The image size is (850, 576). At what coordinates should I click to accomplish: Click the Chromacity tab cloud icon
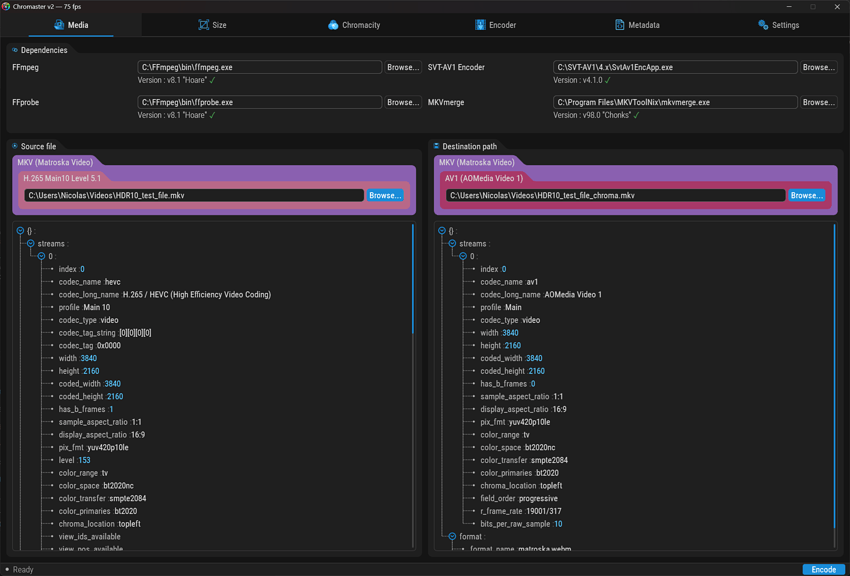coord(333,25)
